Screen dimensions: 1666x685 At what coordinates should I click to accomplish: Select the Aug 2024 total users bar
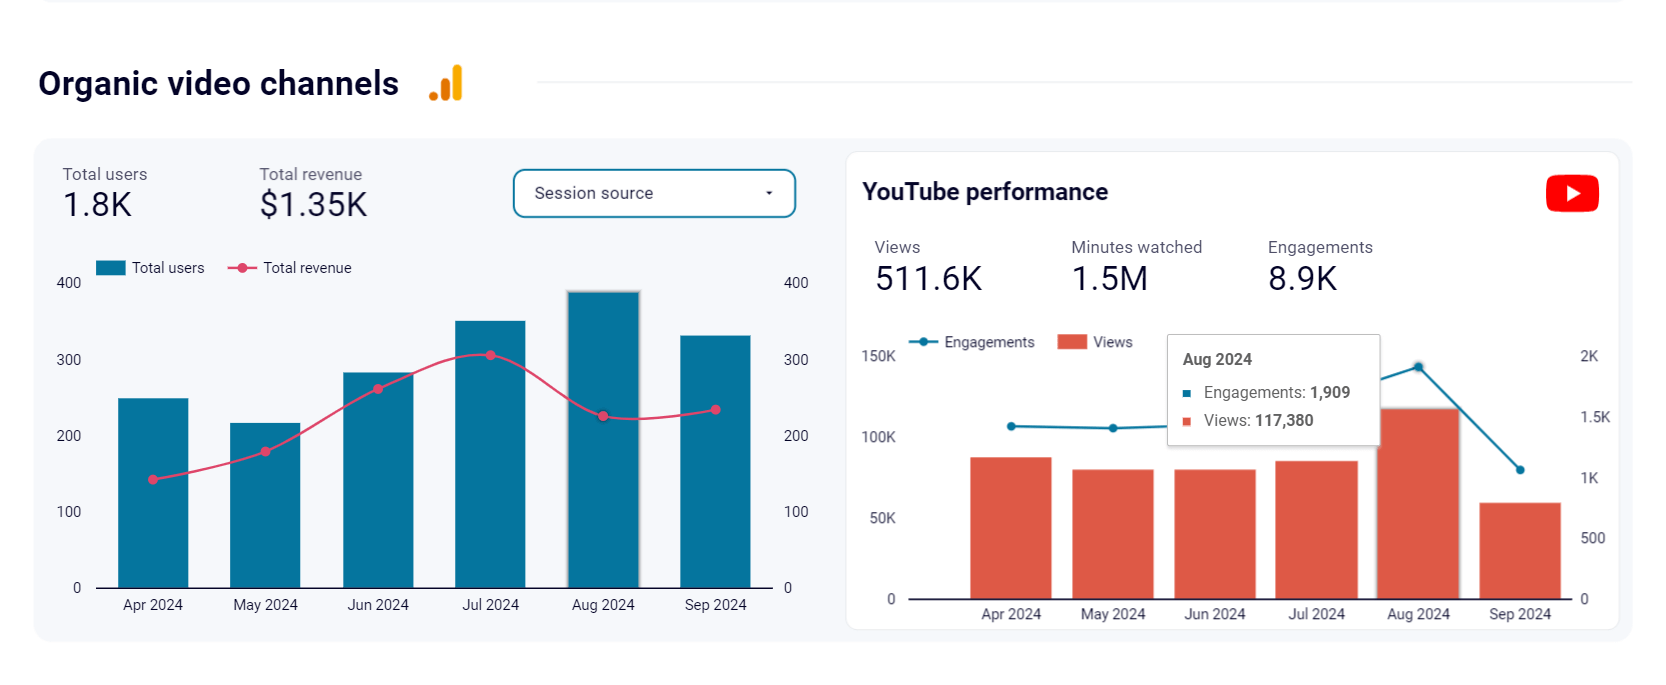(x=603, y=440)
